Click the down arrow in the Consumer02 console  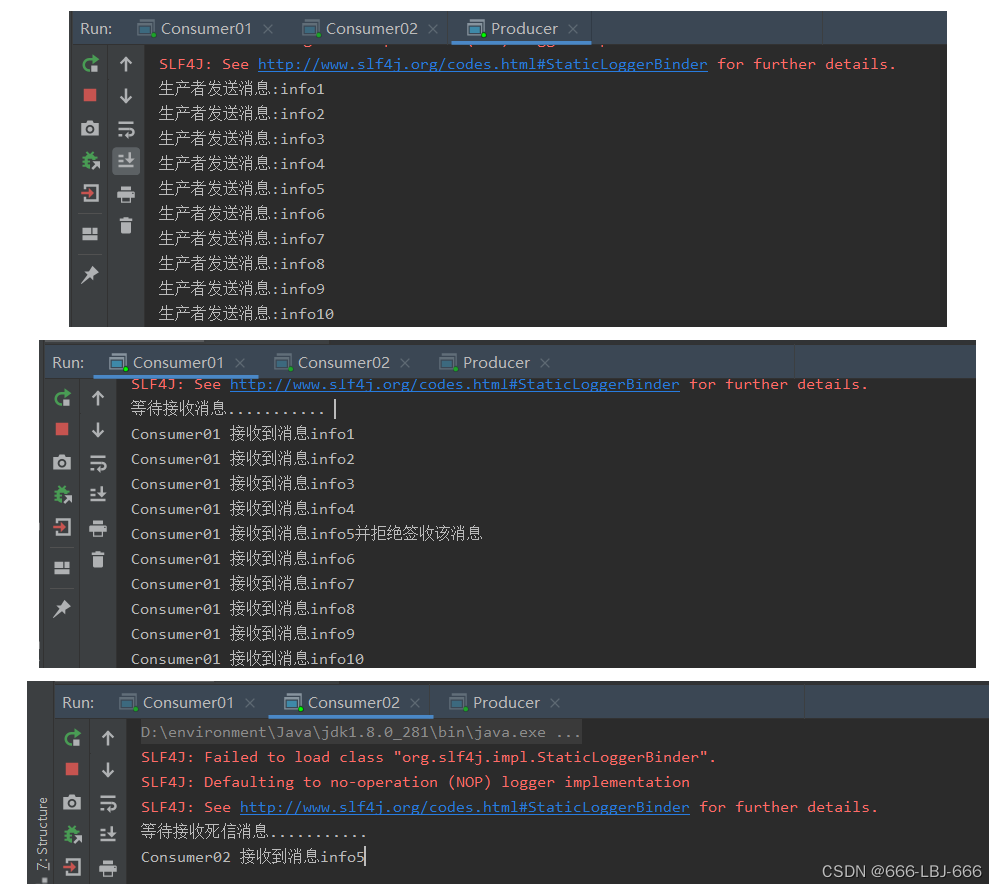(x=108, y=770)
